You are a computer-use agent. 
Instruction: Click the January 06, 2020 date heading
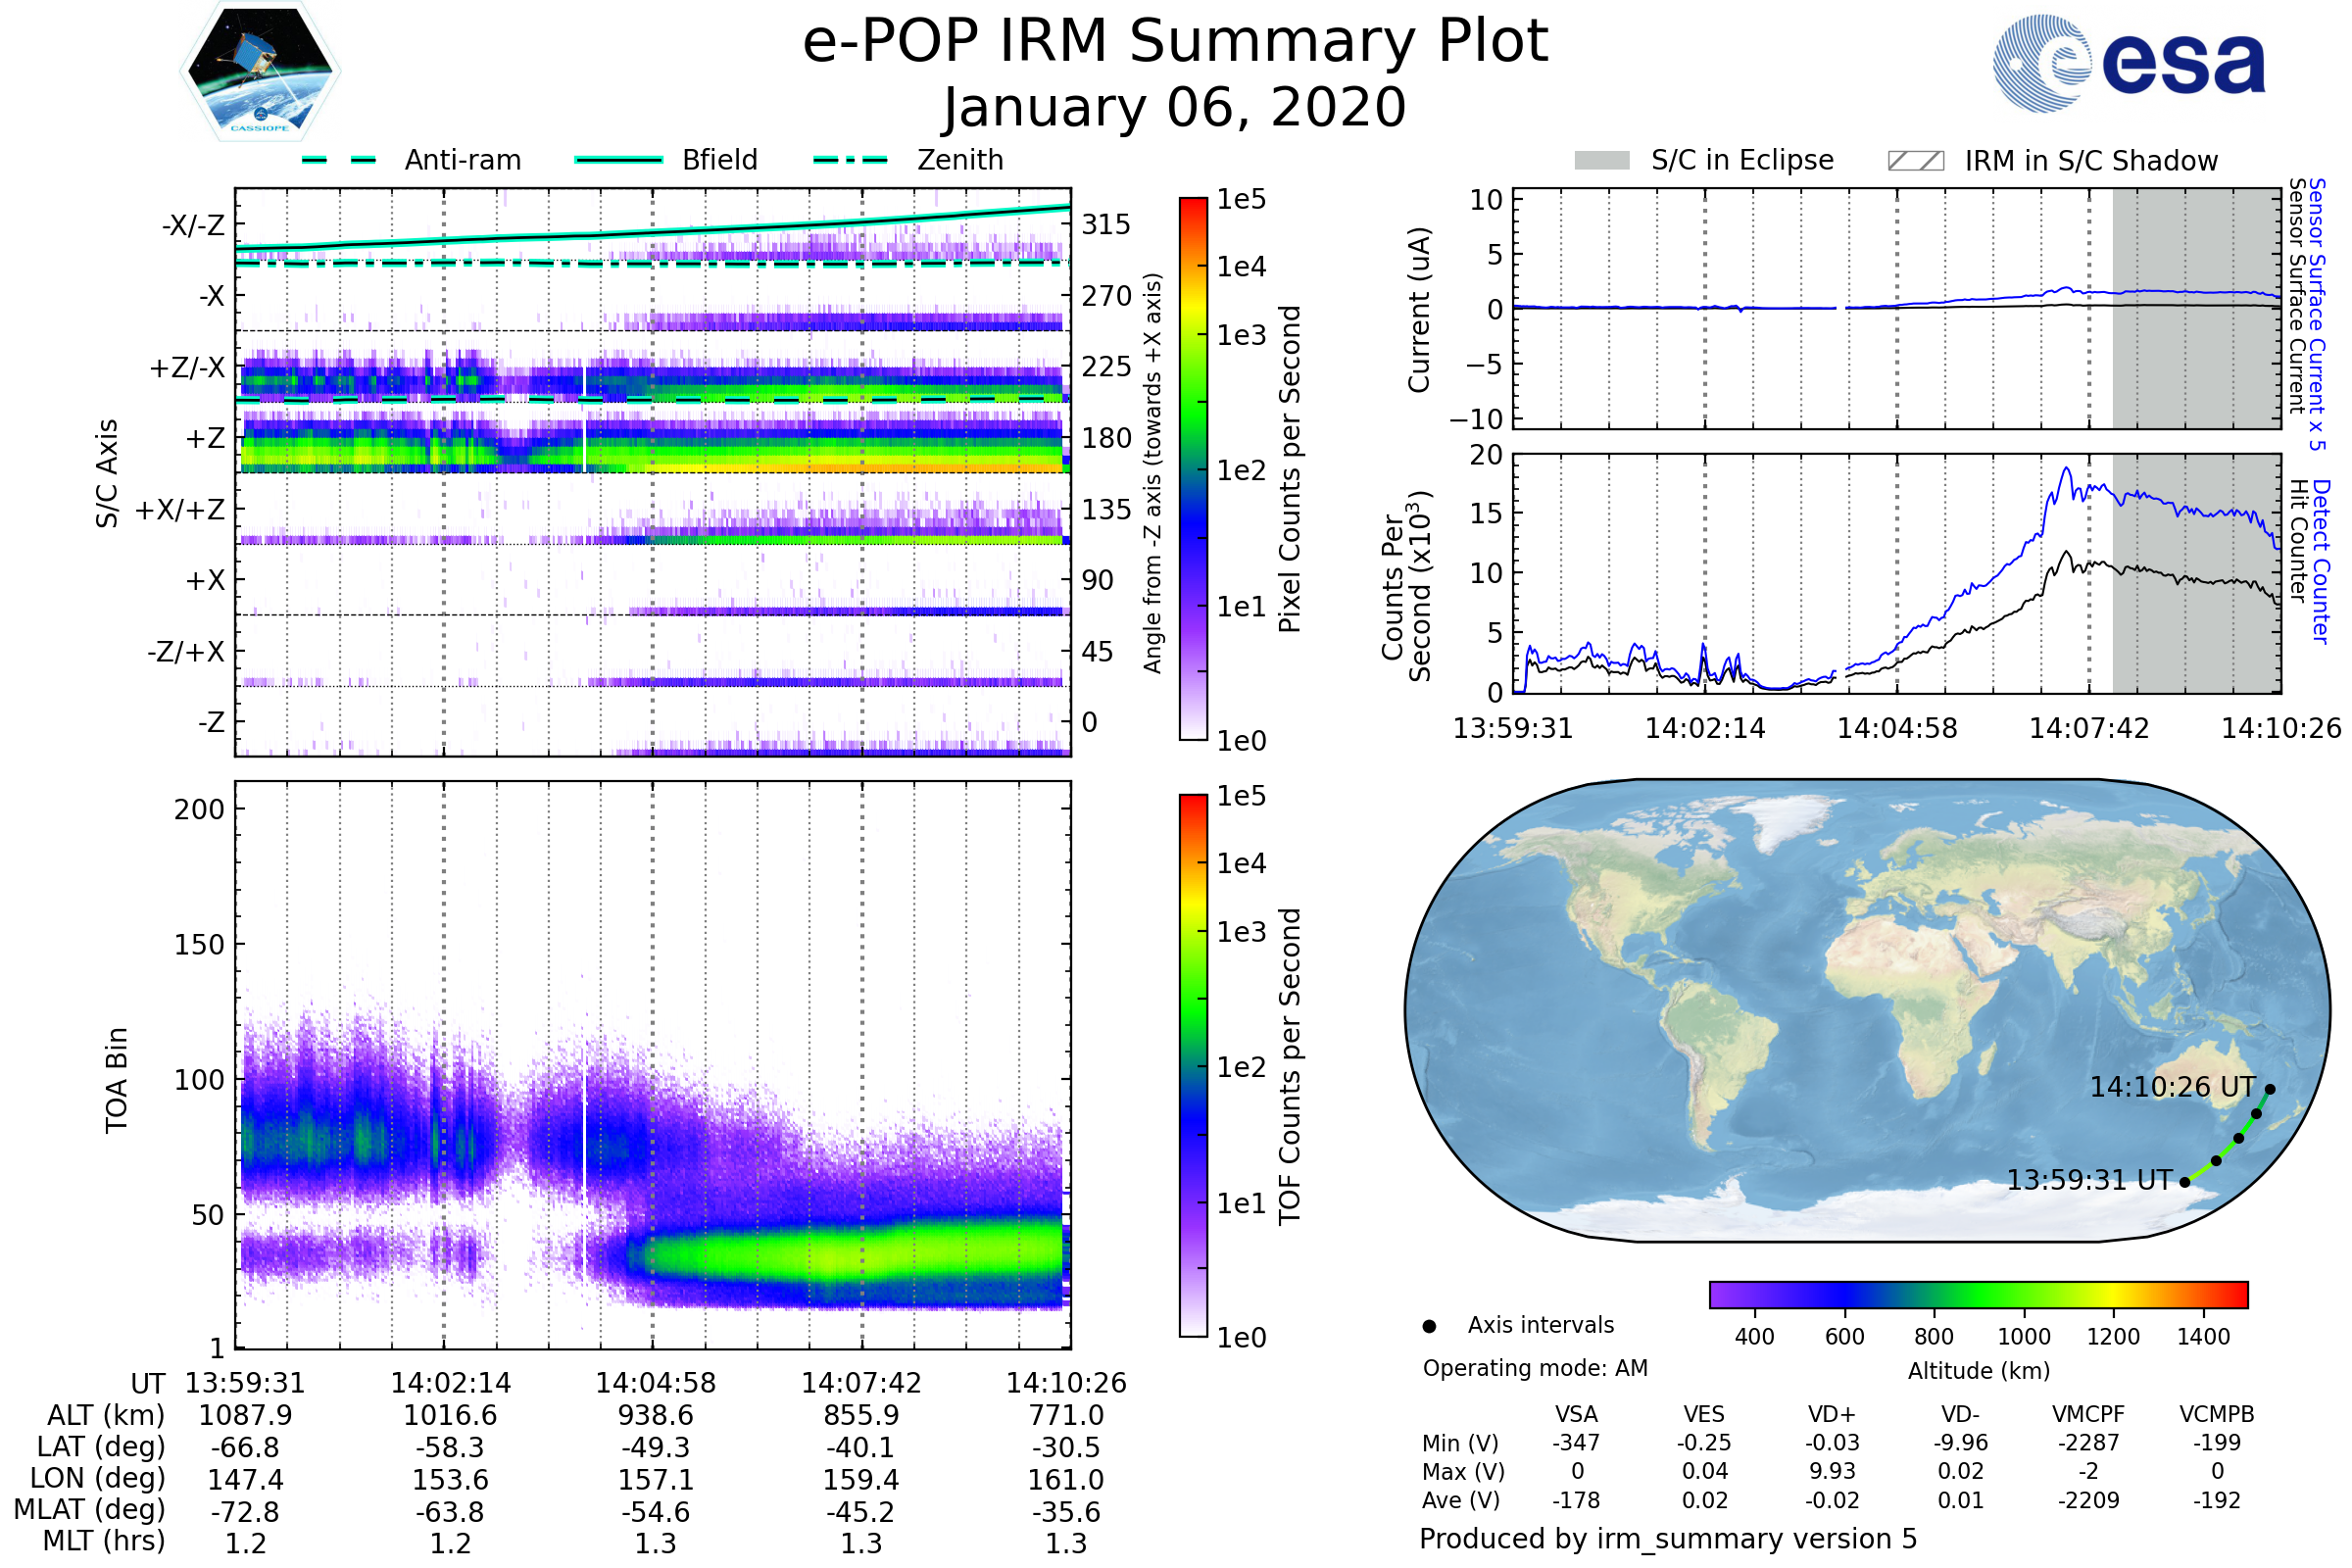[1175, 108]
